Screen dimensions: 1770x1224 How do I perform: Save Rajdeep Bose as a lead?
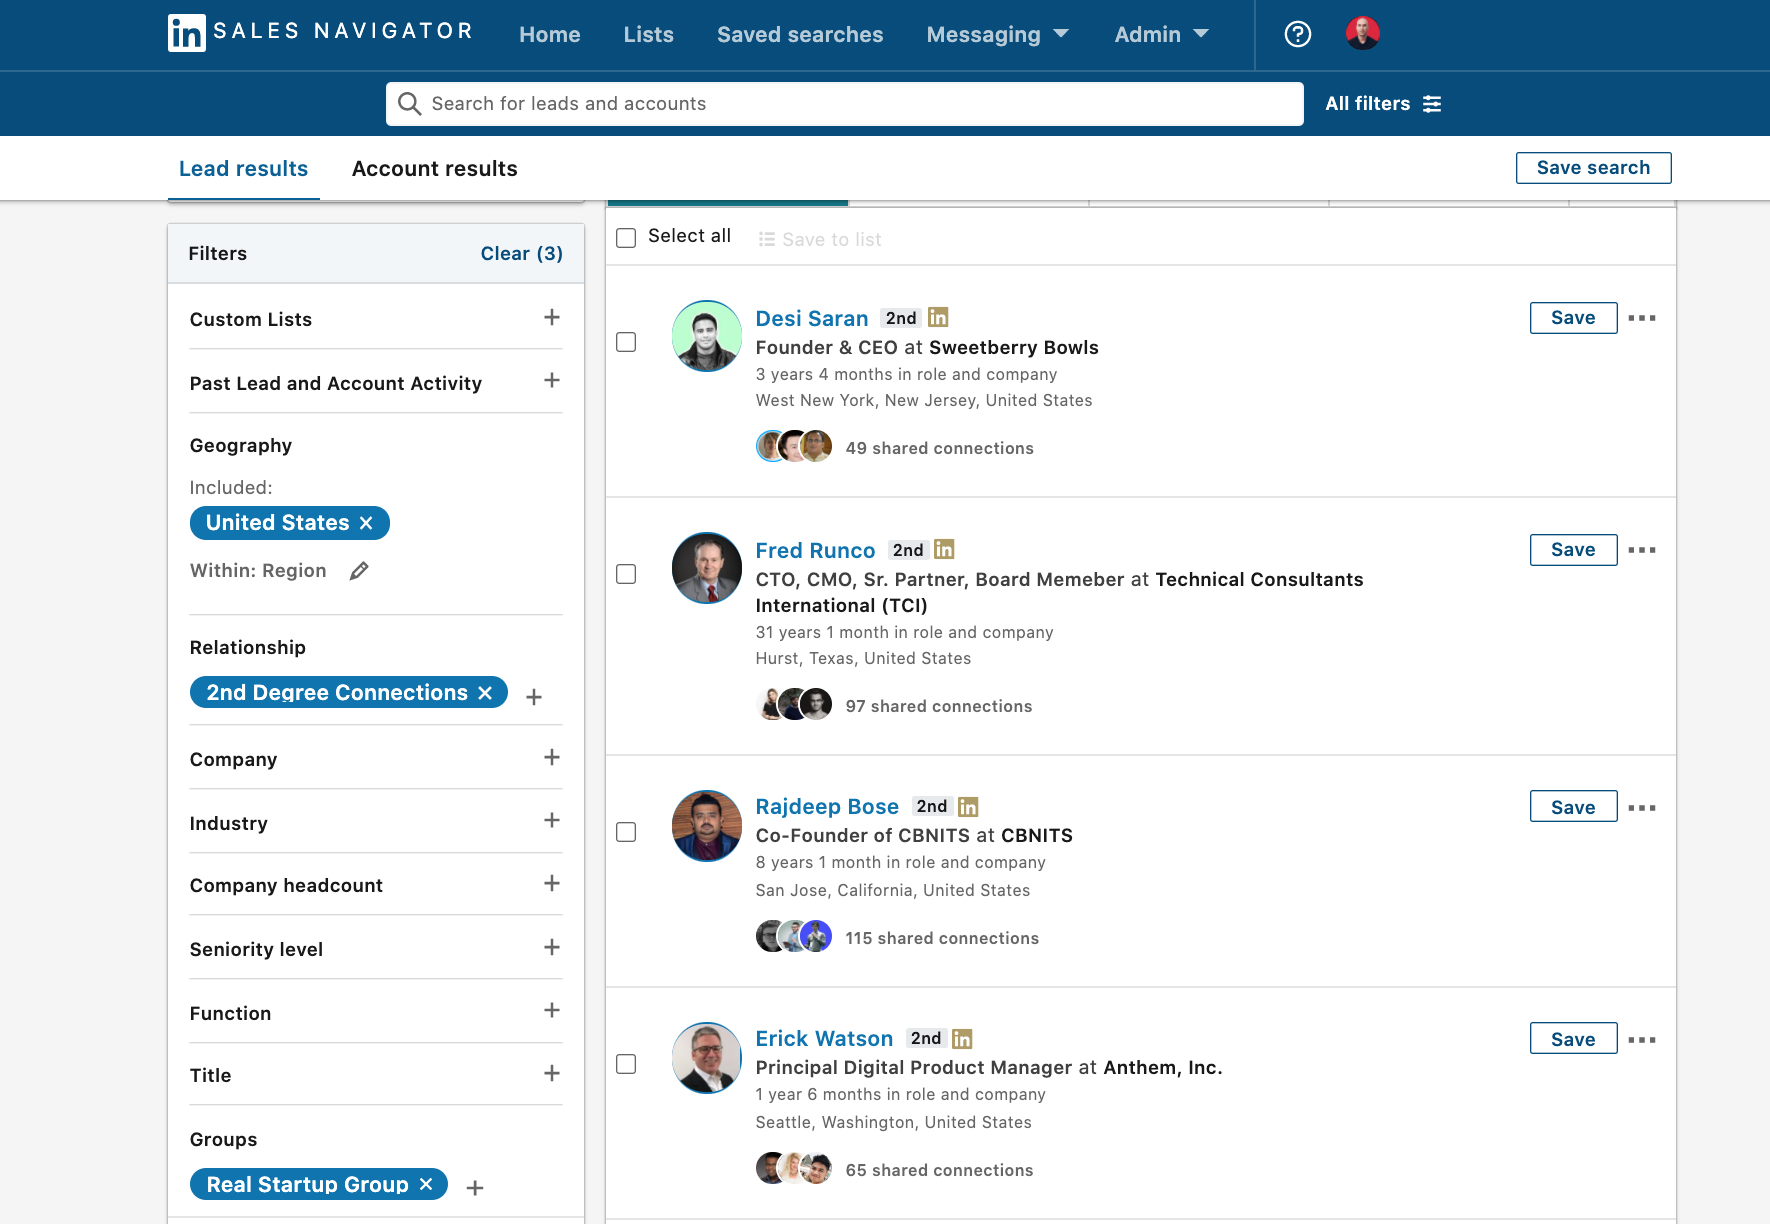pos(1573,806)
